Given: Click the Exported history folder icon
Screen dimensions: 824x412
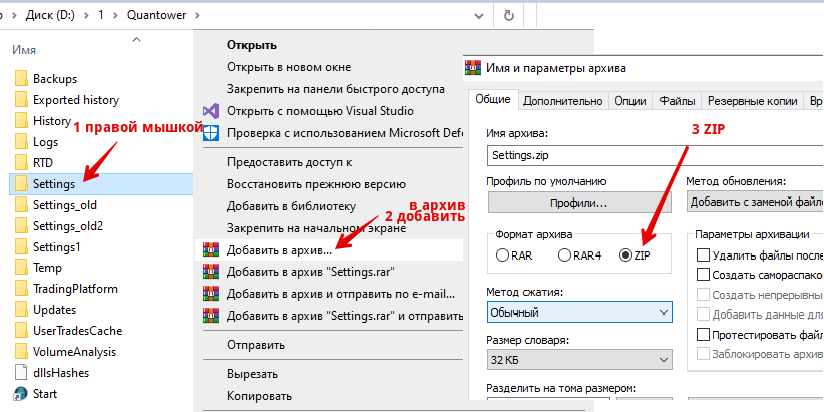Looking at the screenshot, I should click(21, 100).
